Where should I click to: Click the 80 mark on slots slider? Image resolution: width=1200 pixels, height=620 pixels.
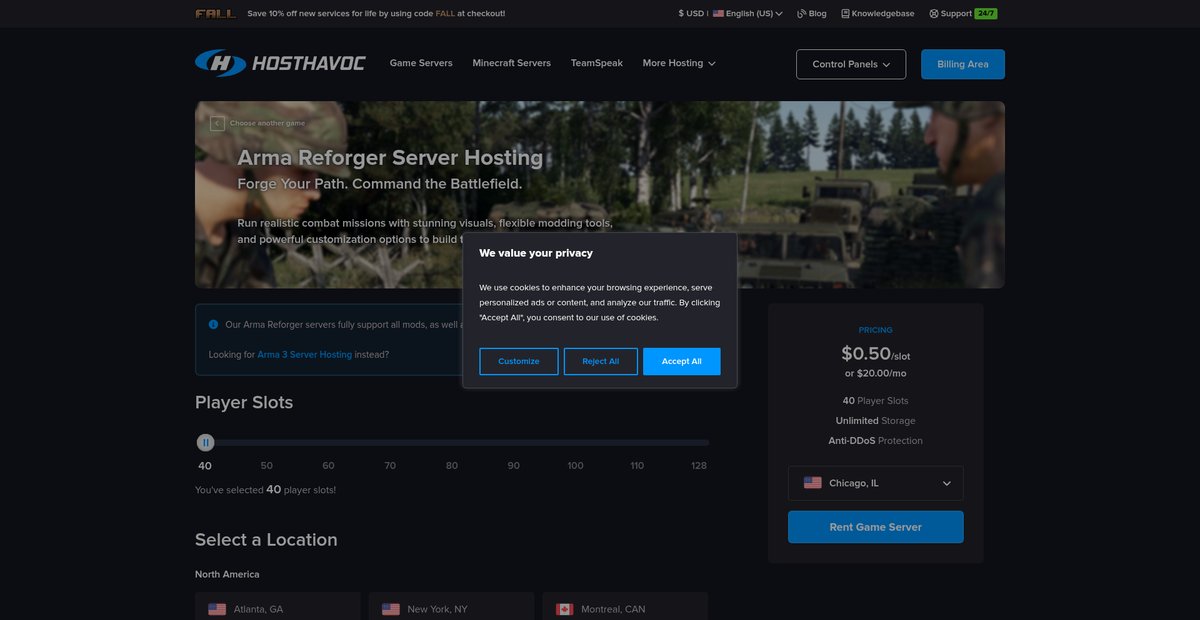click(452, 466)
